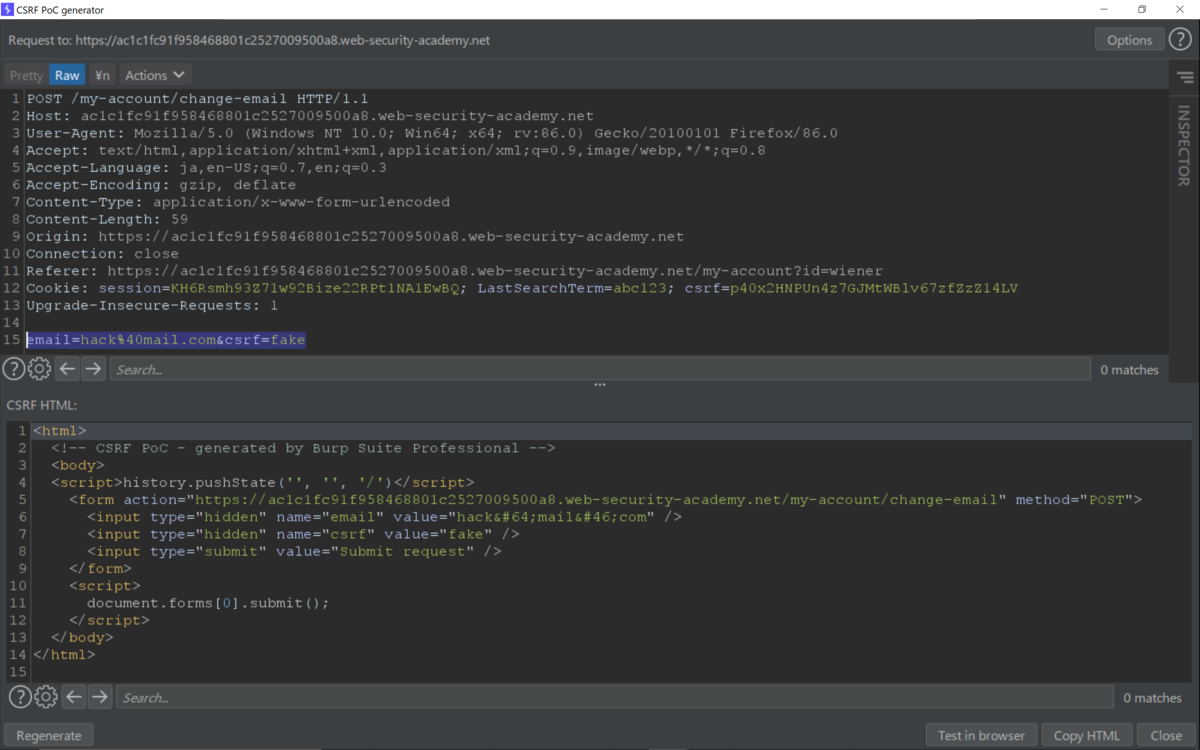Switch to Pretty view
1200x750 pixels.
[x=27, y=75]
